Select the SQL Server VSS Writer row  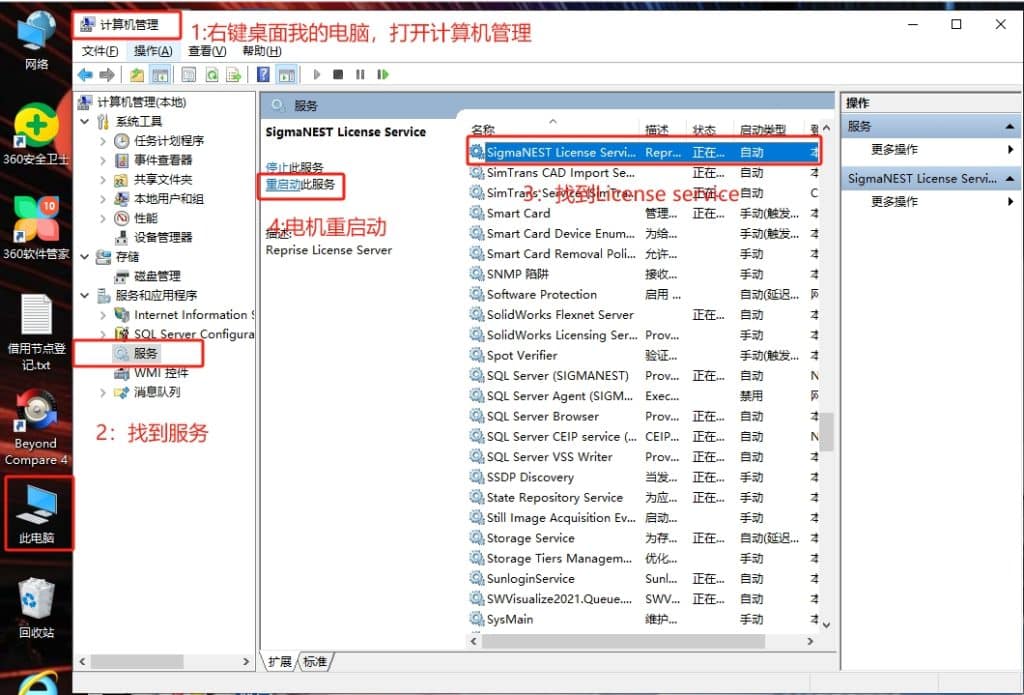pos(643,457)
